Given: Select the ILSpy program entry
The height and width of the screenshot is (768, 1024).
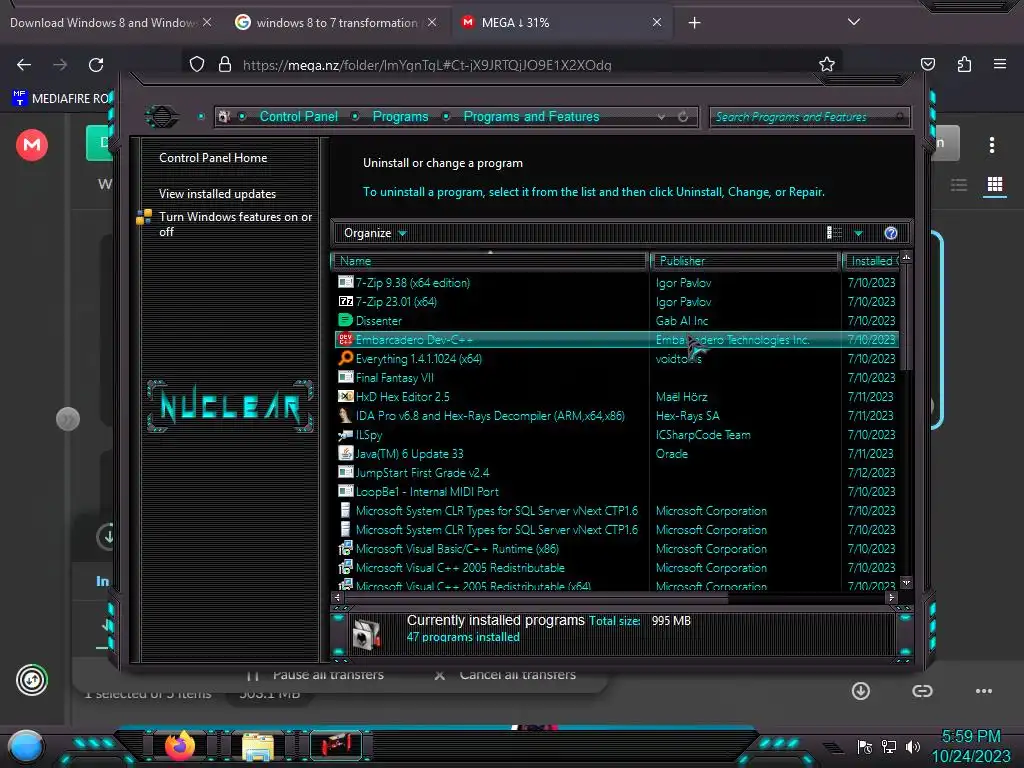Looking at the screenshot, I should click(616, 434).
